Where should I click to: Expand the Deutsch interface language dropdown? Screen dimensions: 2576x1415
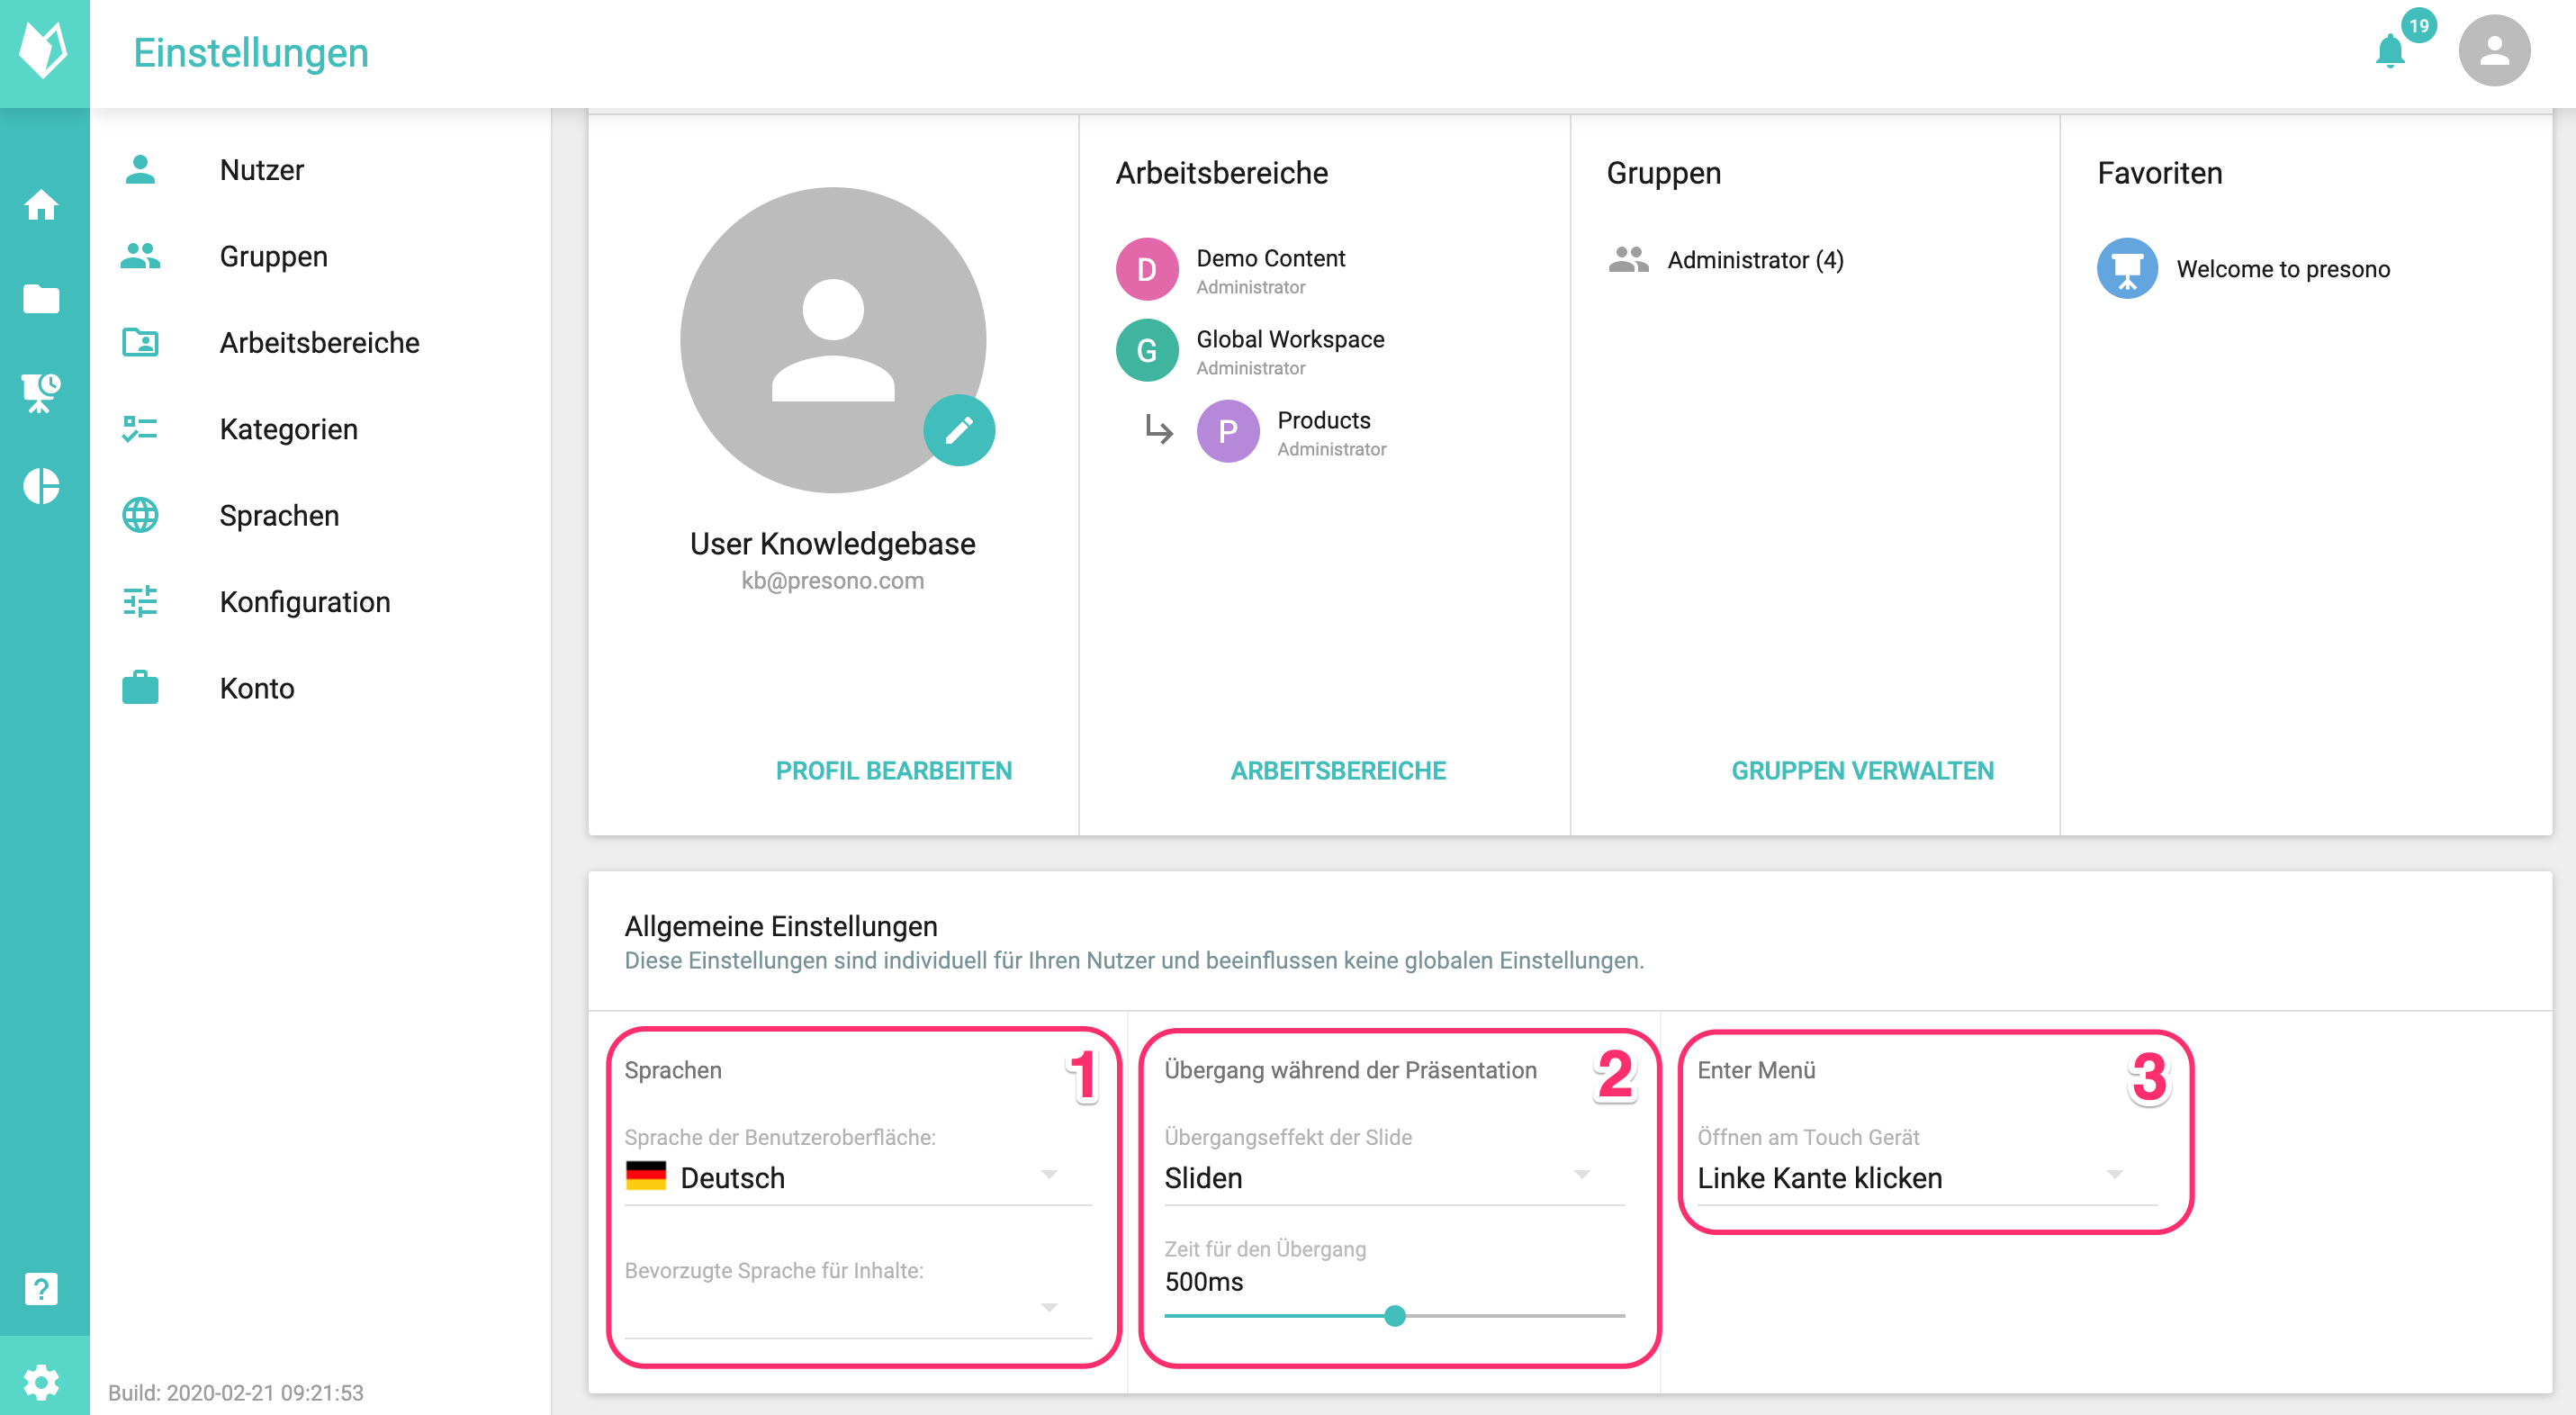pyautogui.click(x=858, y=1177)
